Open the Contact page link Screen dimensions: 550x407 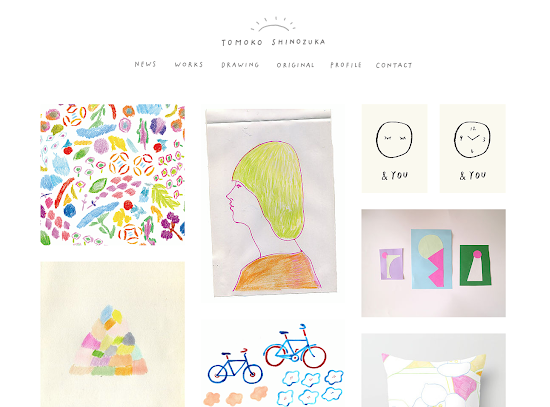tap(394, 65)
